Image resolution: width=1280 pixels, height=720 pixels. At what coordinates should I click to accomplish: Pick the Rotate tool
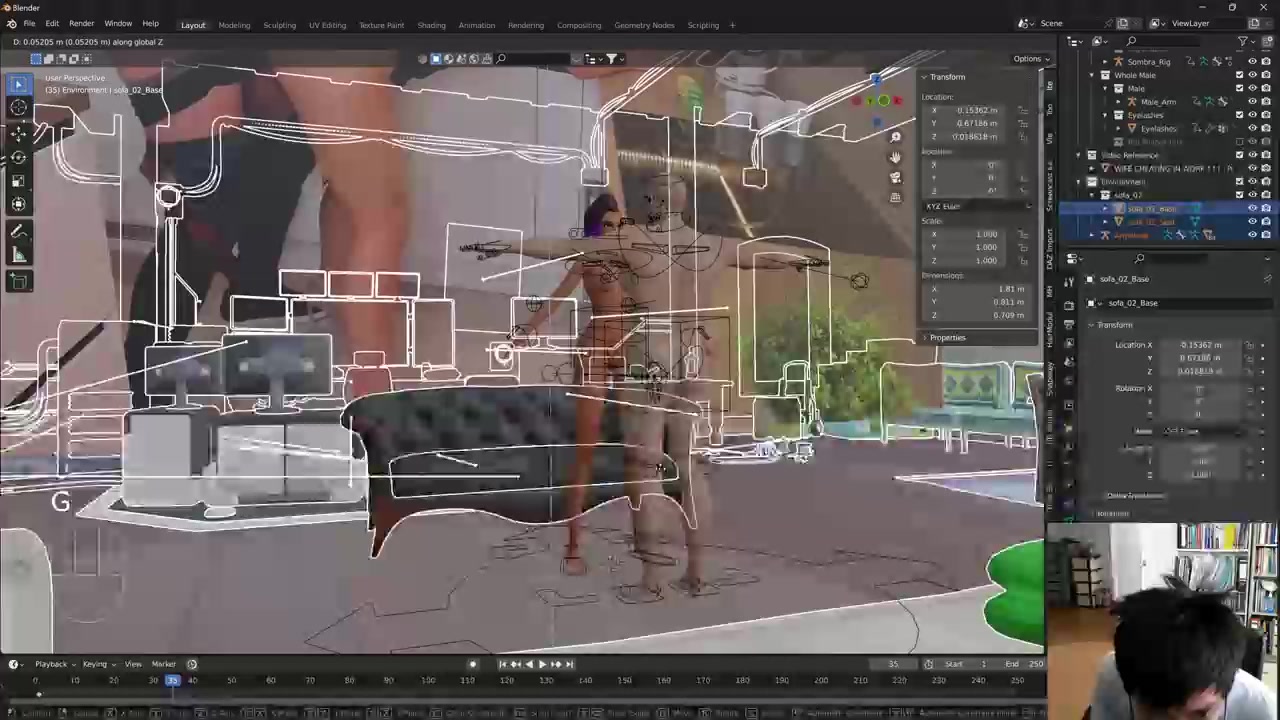click(x=19, y=157)
